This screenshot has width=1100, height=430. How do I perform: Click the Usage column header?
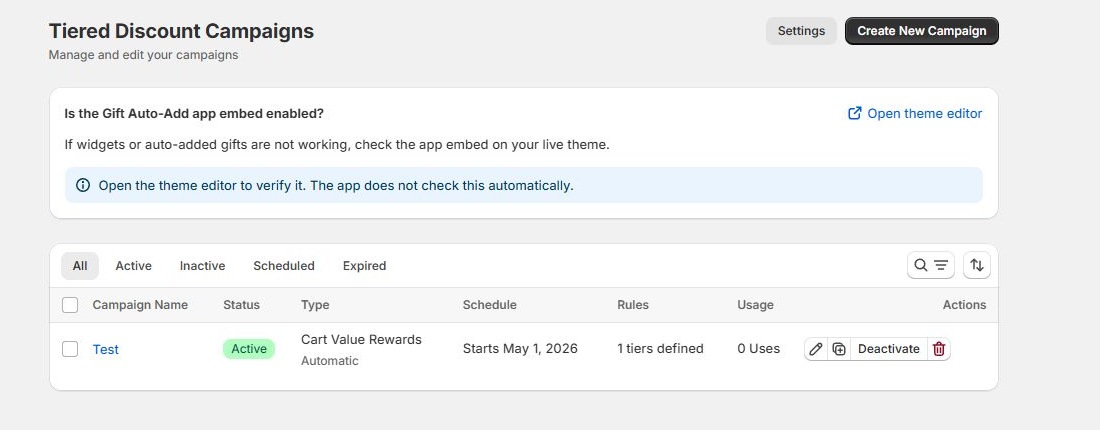[756, 304]
